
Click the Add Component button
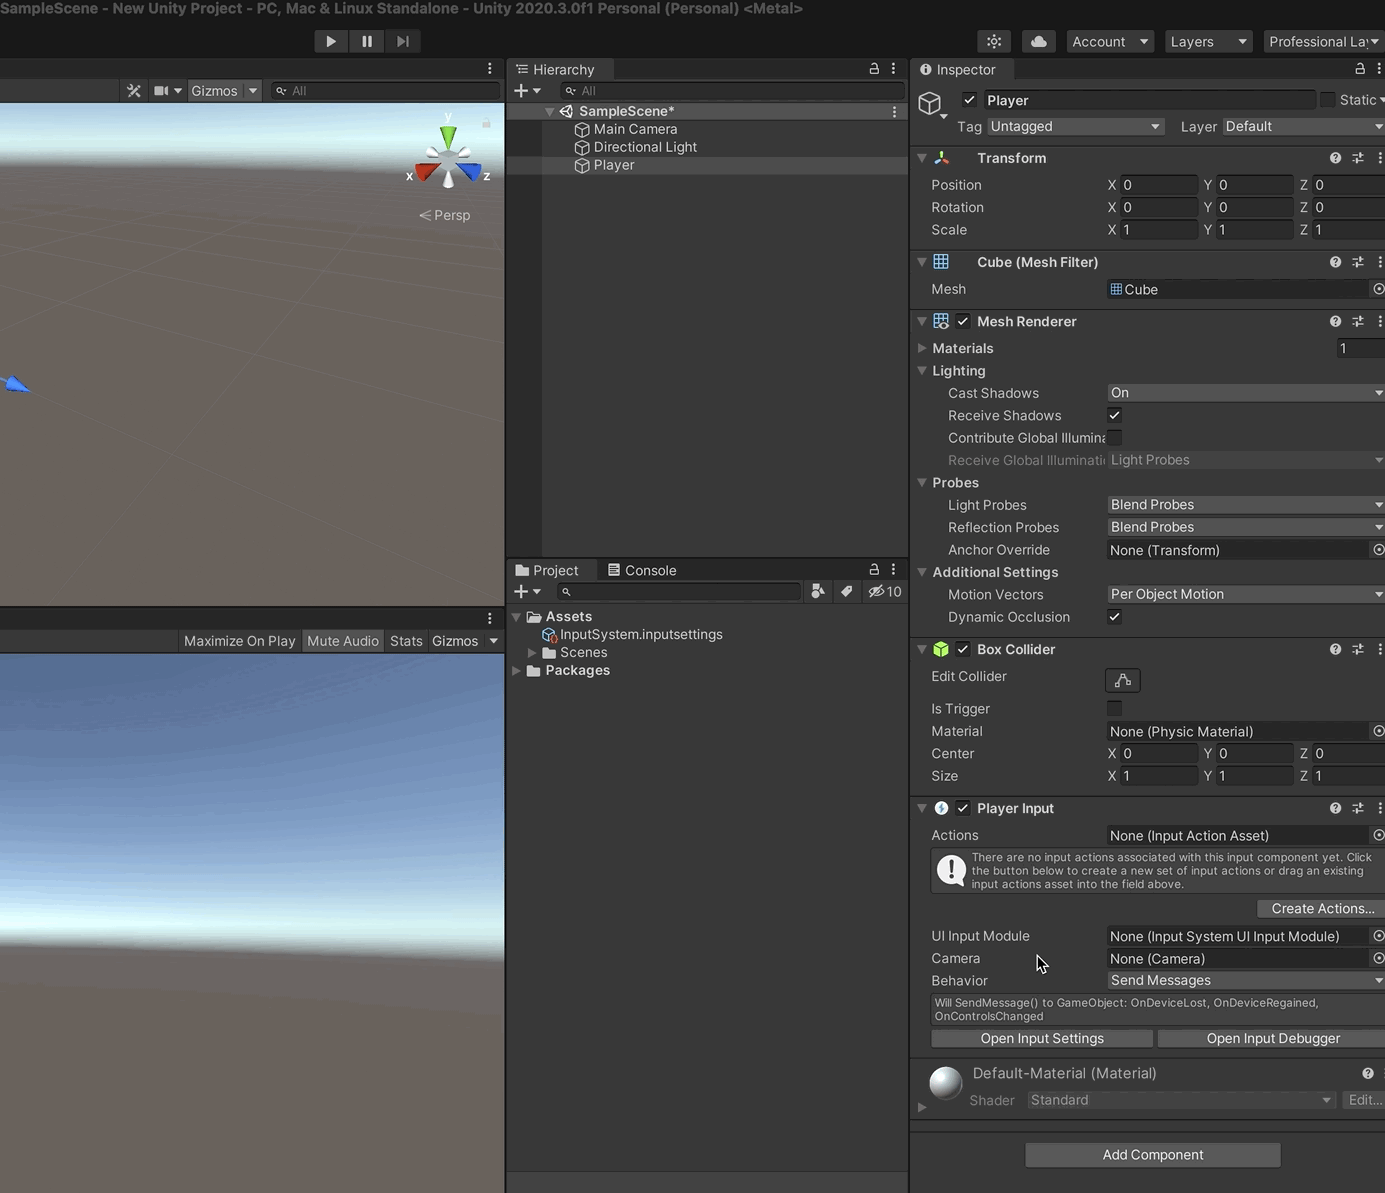point(1153,1155)
